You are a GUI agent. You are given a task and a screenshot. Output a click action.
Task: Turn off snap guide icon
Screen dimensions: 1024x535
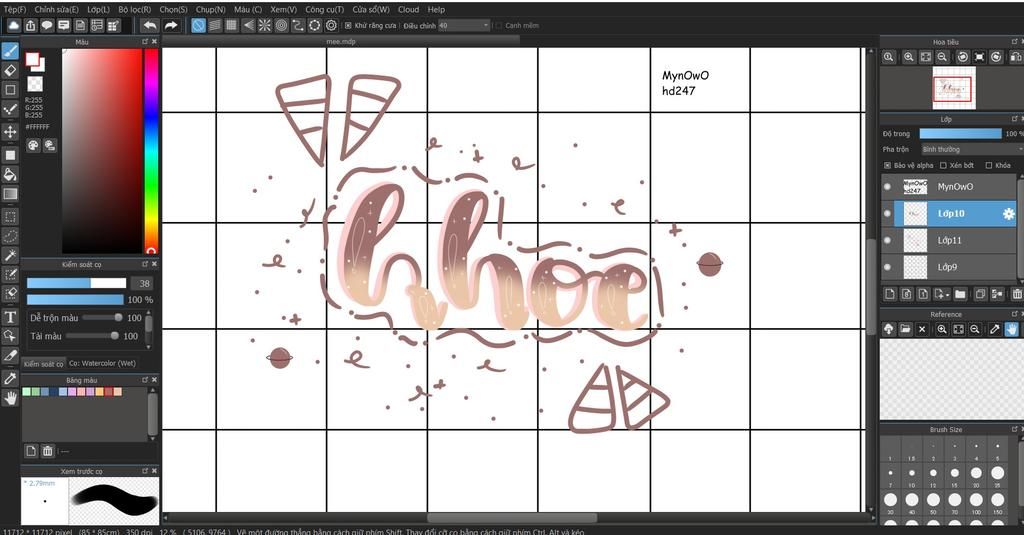point(198,25)
